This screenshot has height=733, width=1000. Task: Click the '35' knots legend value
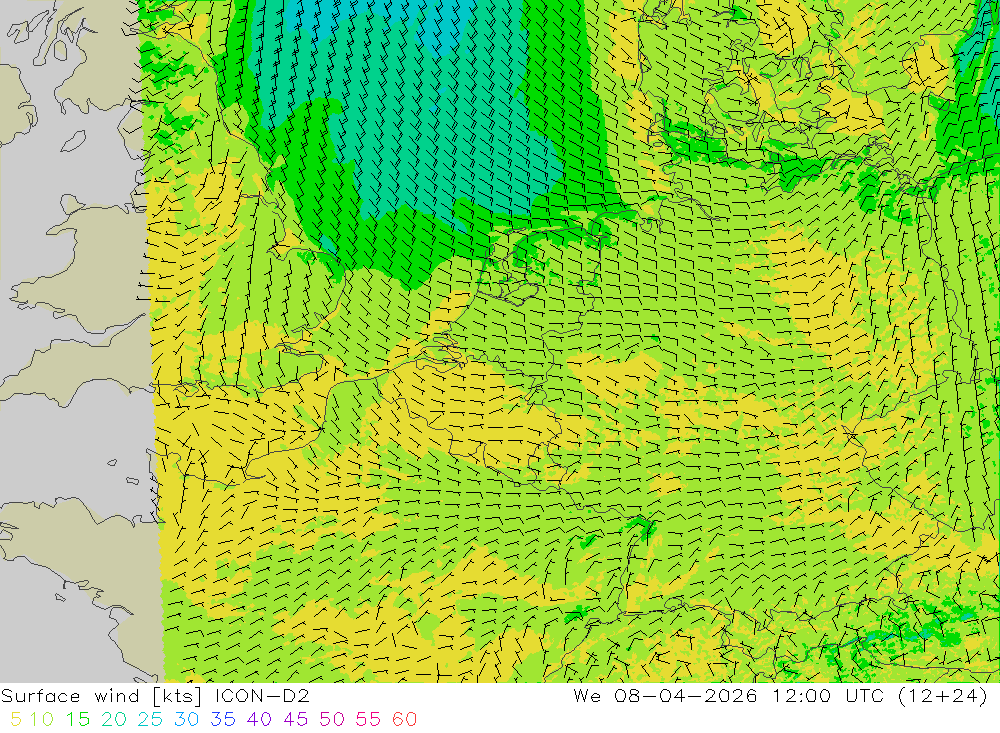pyautogui.click(x=223, y=720)
